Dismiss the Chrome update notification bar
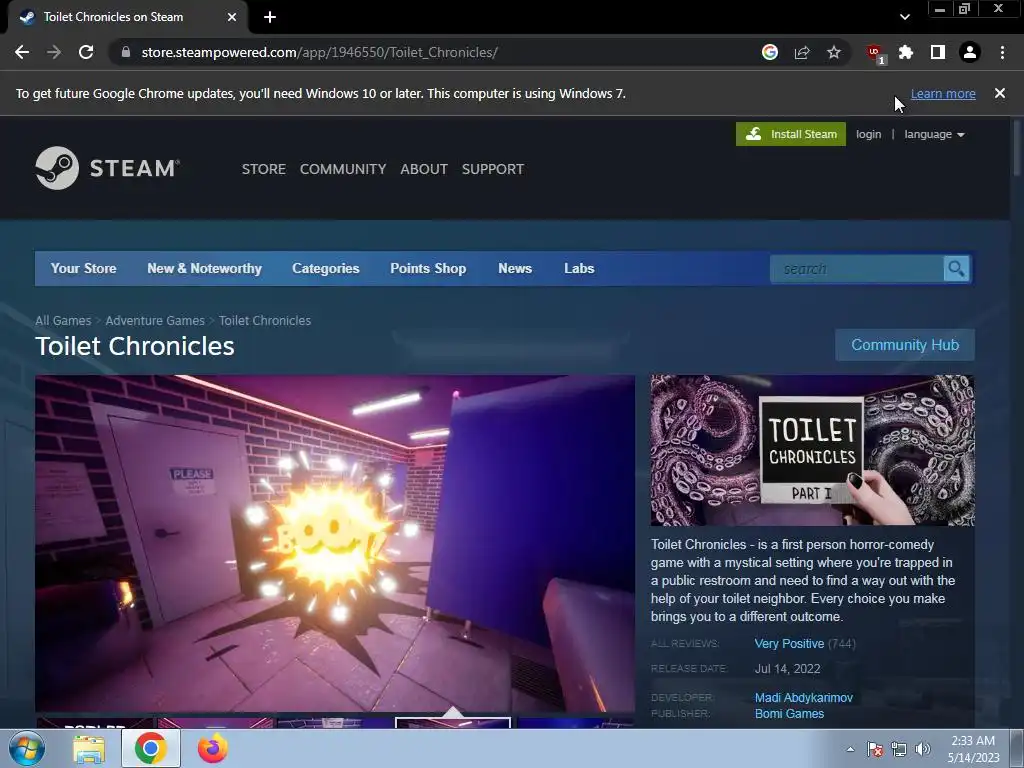The height and width of the screenshot is (768, 1024). pyautogui.click(x=1000, y=93)
